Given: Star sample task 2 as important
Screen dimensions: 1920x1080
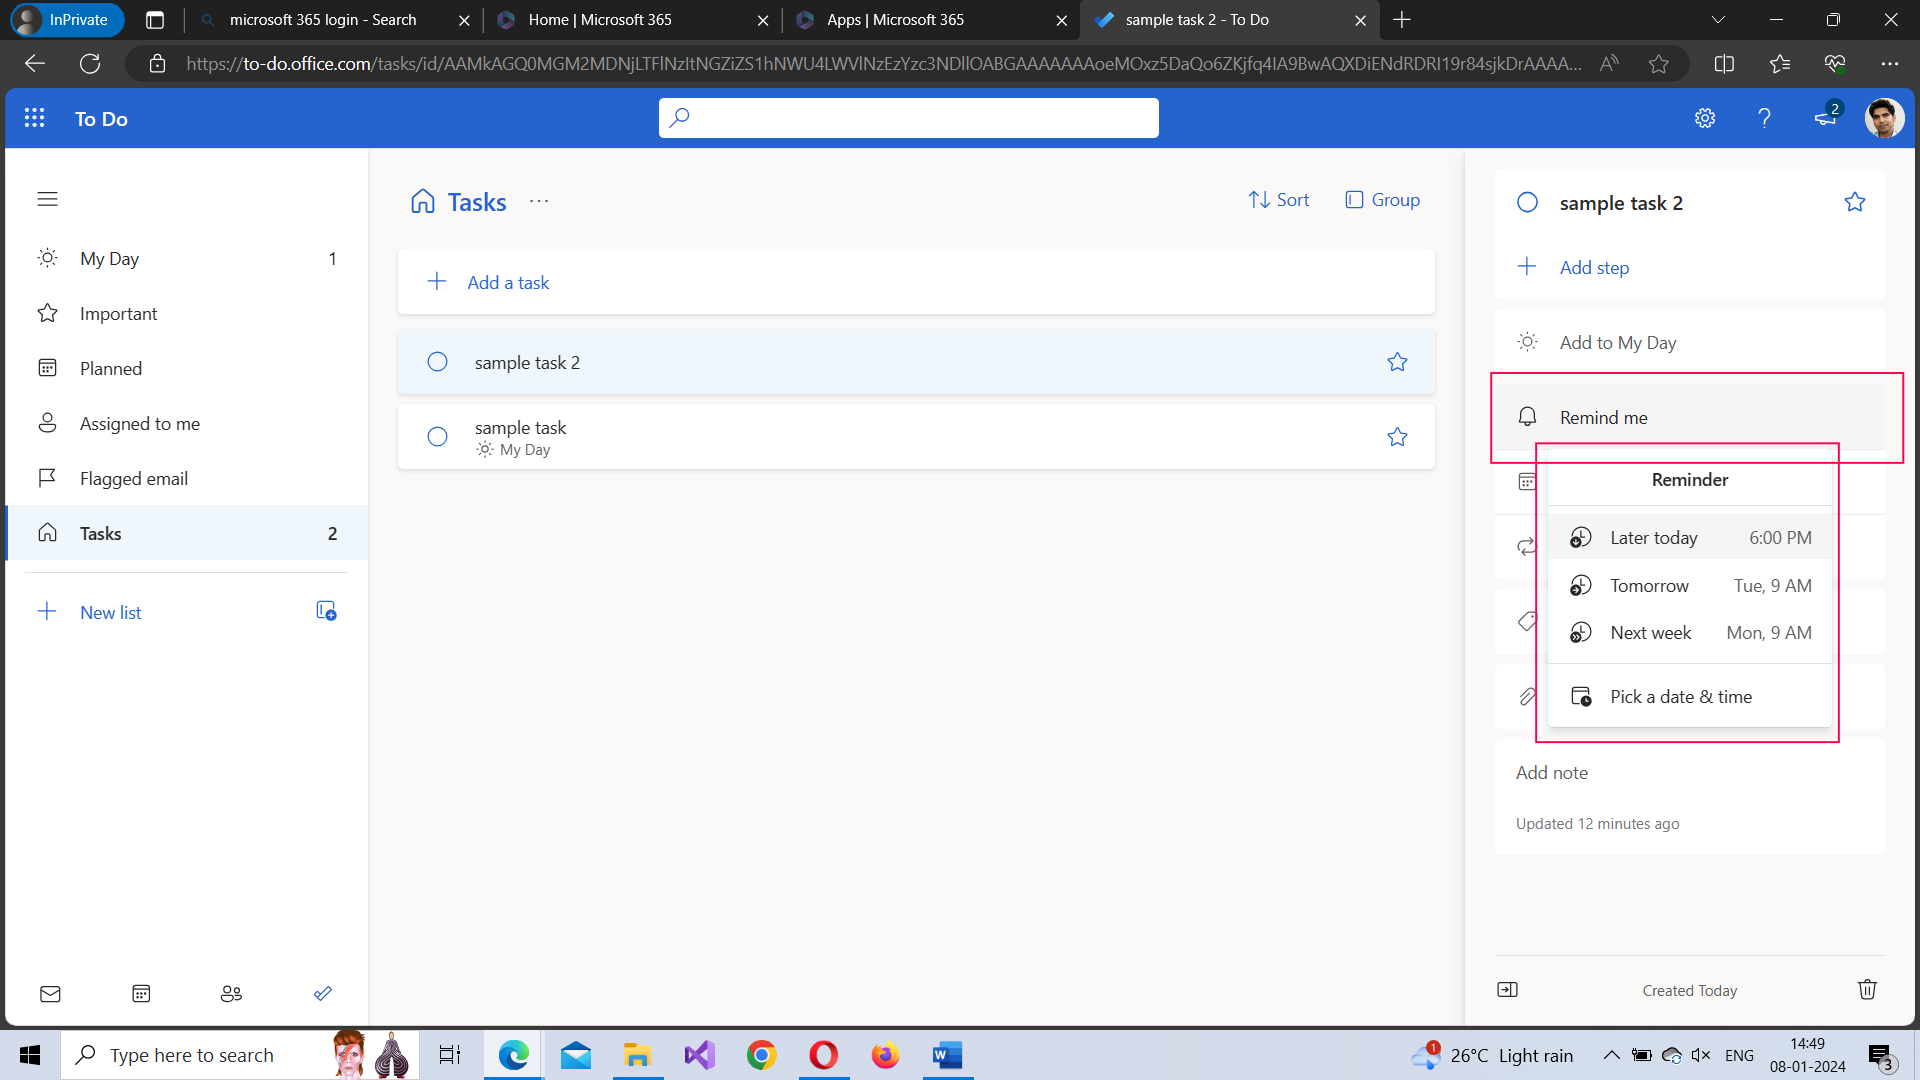Looking at the screenshot, I should (1397, 362).
